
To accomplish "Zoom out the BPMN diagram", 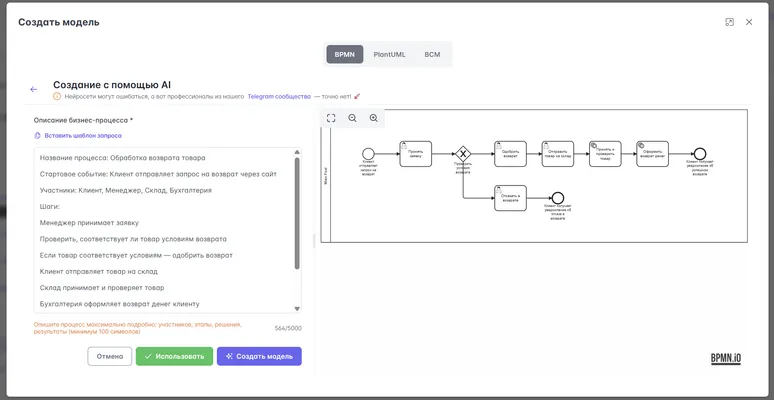I will click(x=352, y=118).
